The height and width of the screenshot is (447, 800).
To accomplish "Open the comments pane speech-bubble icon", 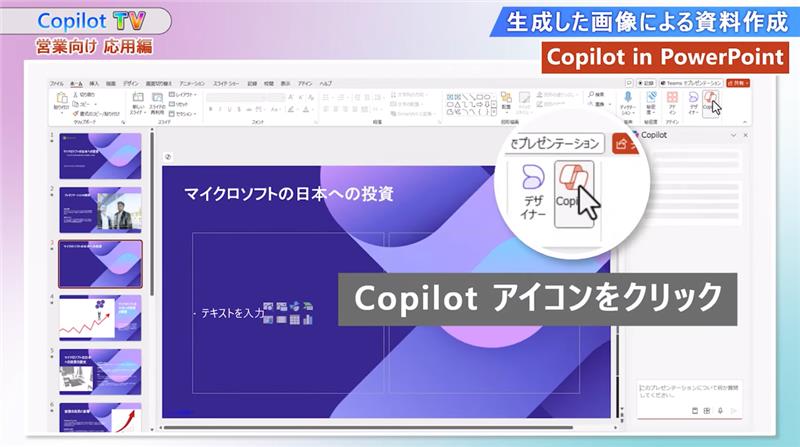I will pyautogui.click(x=629, y=83).
